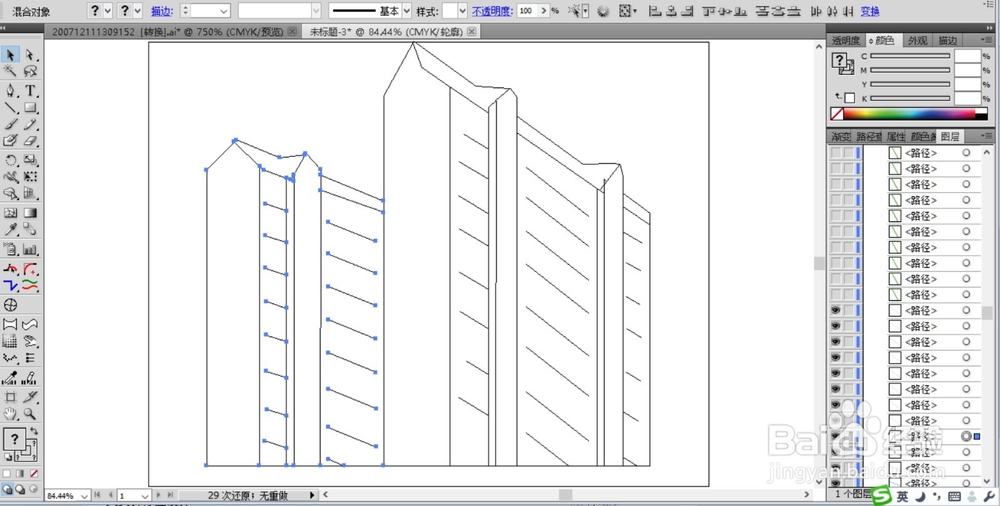Open the fill color dropdown in the control bar
This screenshot has width=1000, height=506.
pyautogui.click(x=107, y=10)
